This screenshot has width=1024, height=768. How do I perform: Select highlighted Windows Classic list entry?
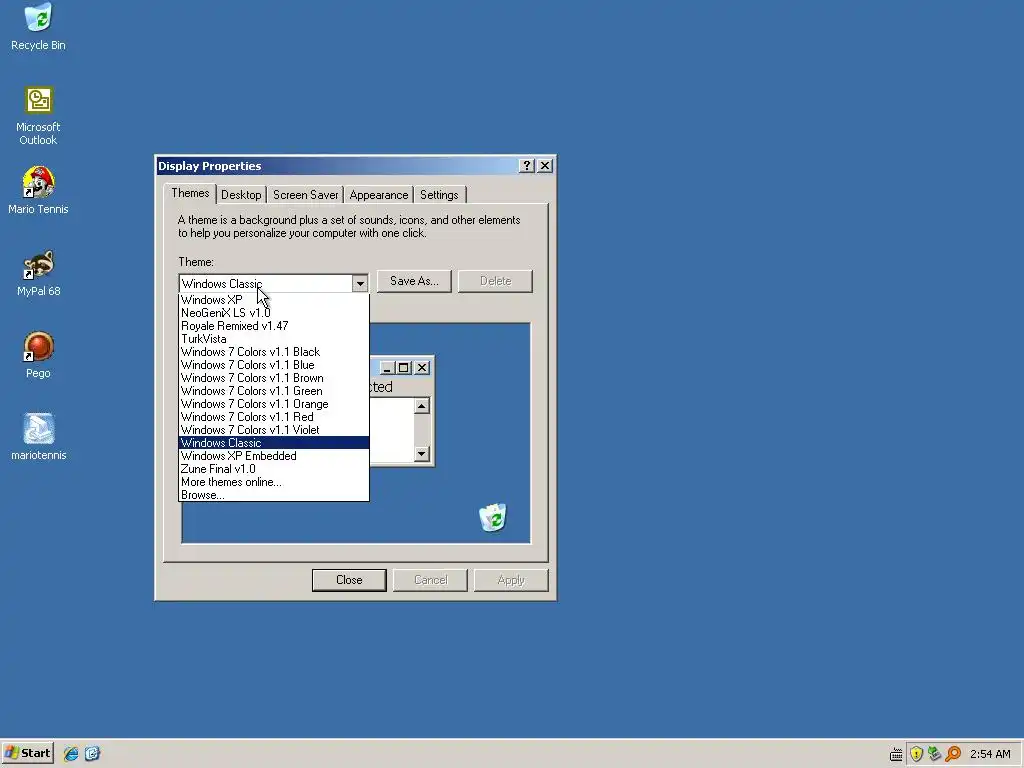(274, 443)
